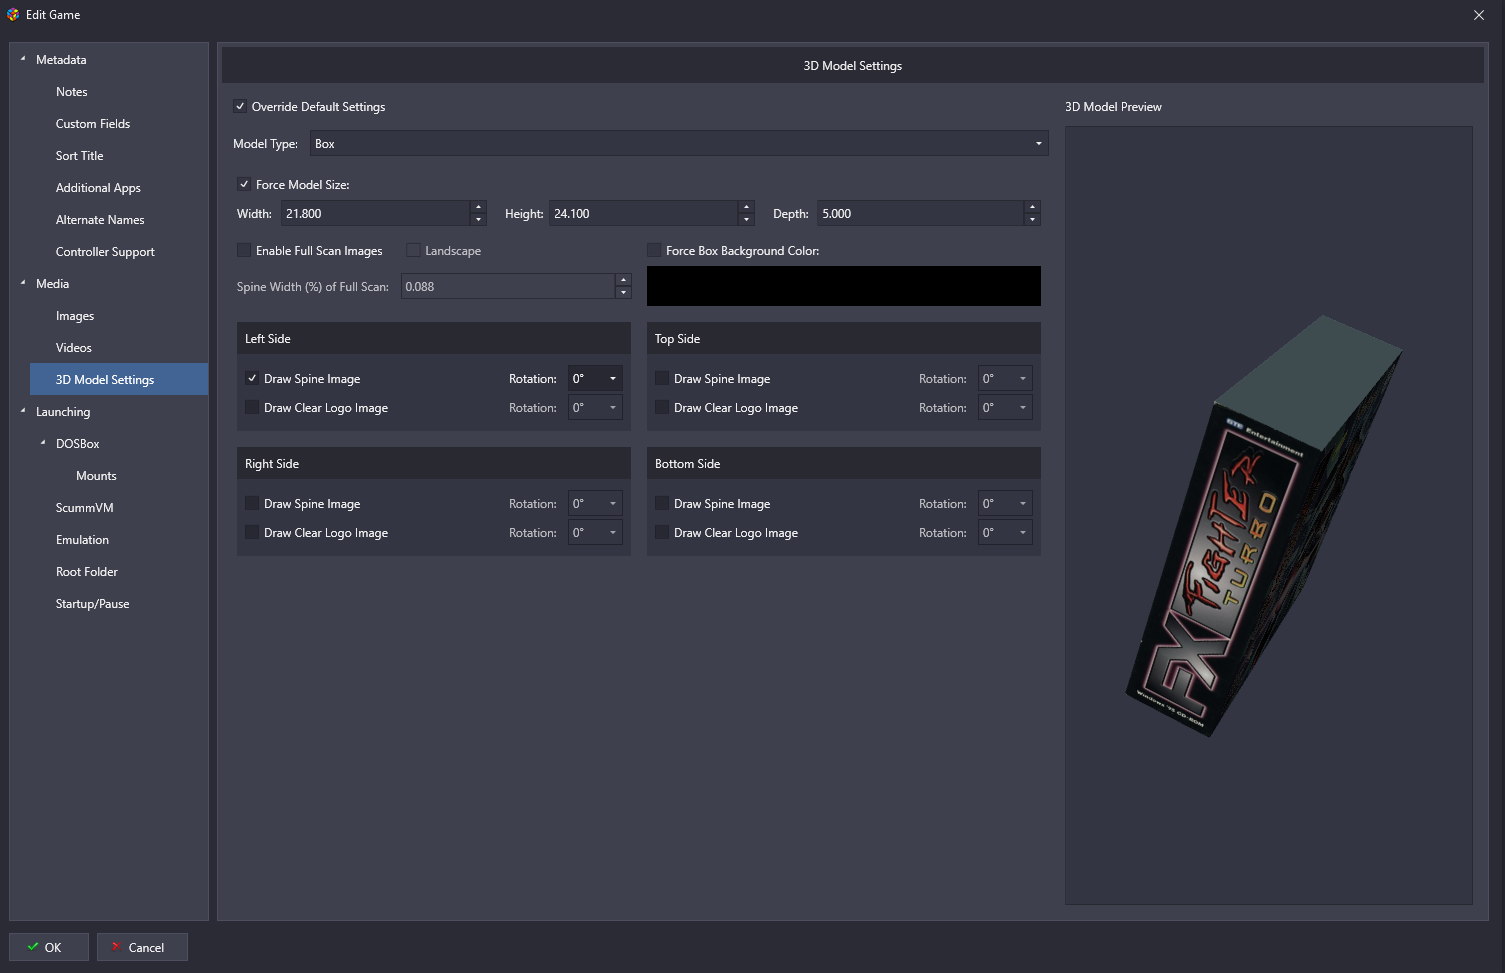This screenshot has height=973, width=1505.
Task: Open the Model Type dropdown showing Box
Action: (x=679, y=143)
